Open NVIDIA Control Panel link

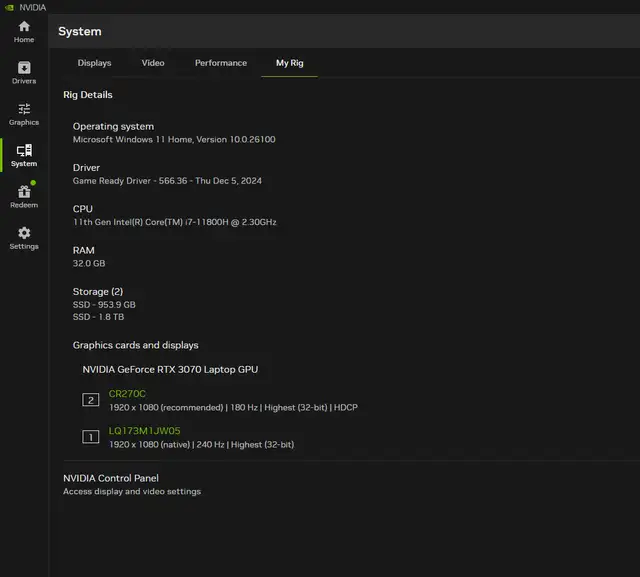(x=111, y=478)
